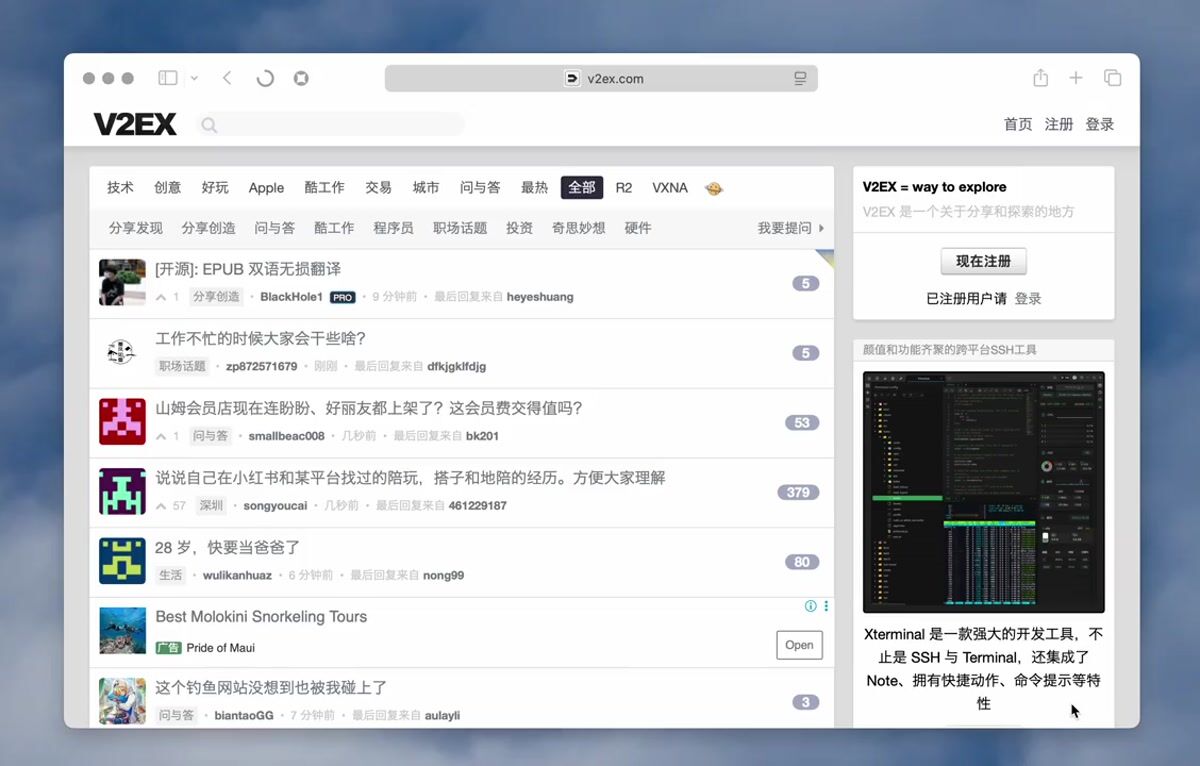
Task: Select the 问与答 tab in top row
Action: click(480, 187)
